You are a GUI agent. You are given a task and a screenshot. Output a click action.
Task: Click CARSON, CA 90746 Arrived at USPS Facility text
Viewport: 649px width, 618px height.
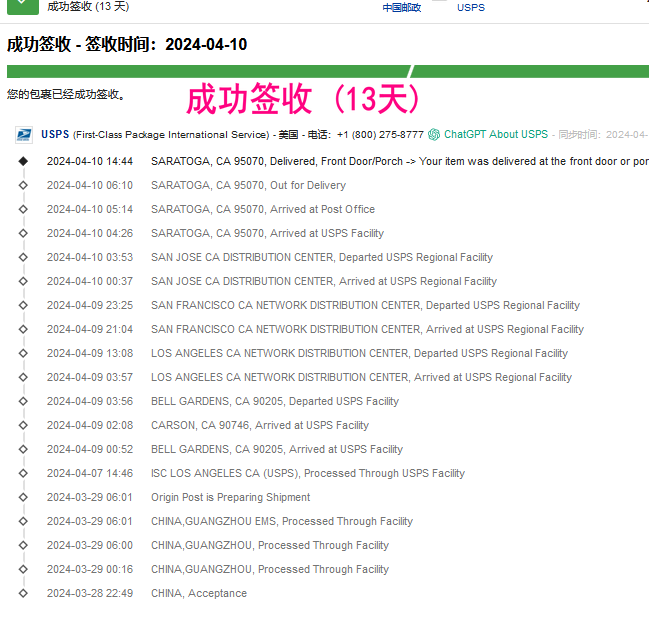pos(260,426)
